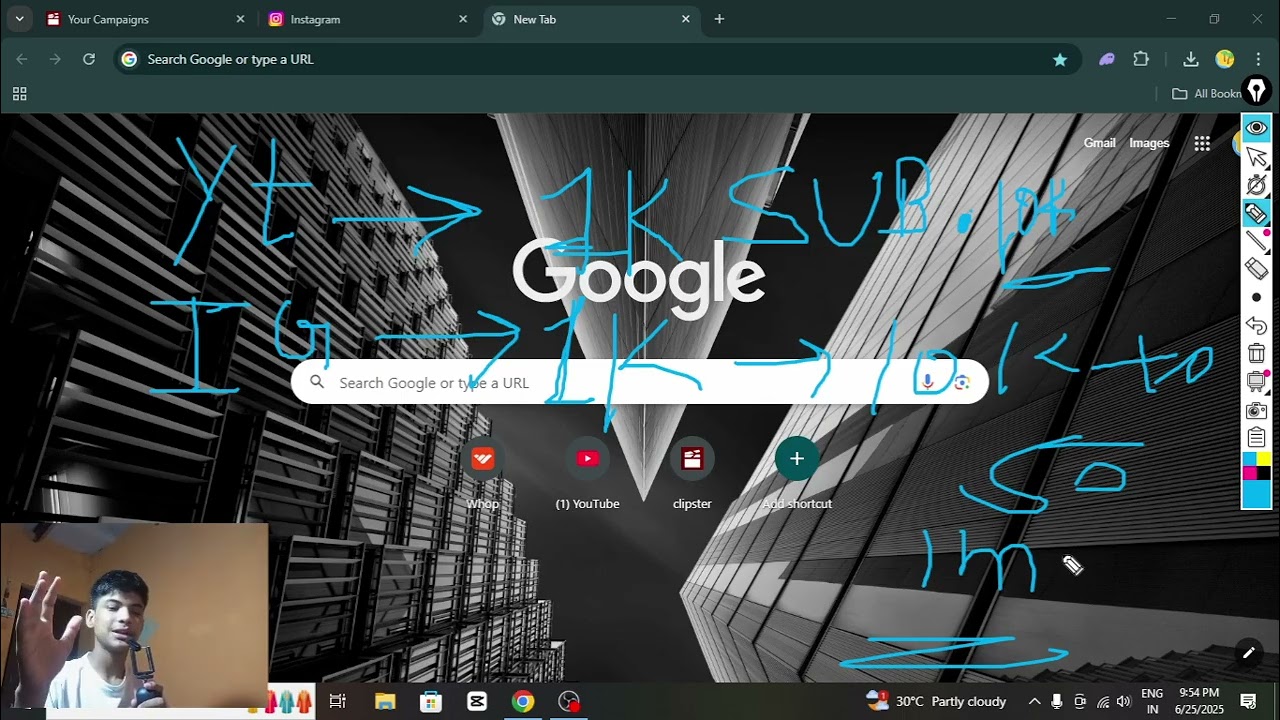Screen dimensions: 1280x720
Task: Click the Add shortcut button
Action: (x=797, y=474)
